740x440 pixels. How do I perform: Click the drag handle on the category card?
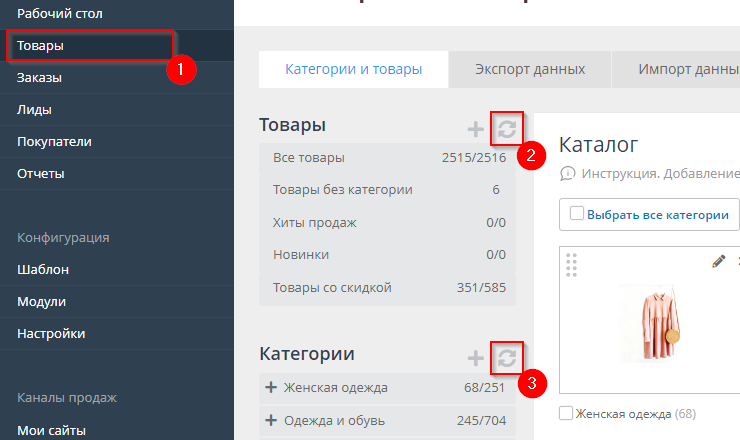tap(572, 265)
